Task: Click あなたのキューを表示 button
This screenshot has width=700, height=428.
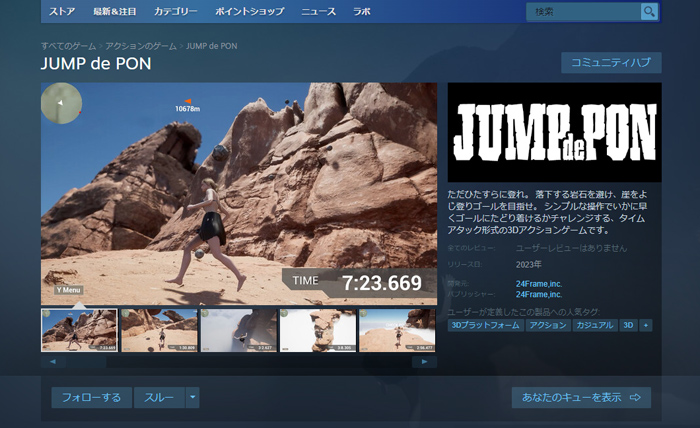Action: coord(581,397)
